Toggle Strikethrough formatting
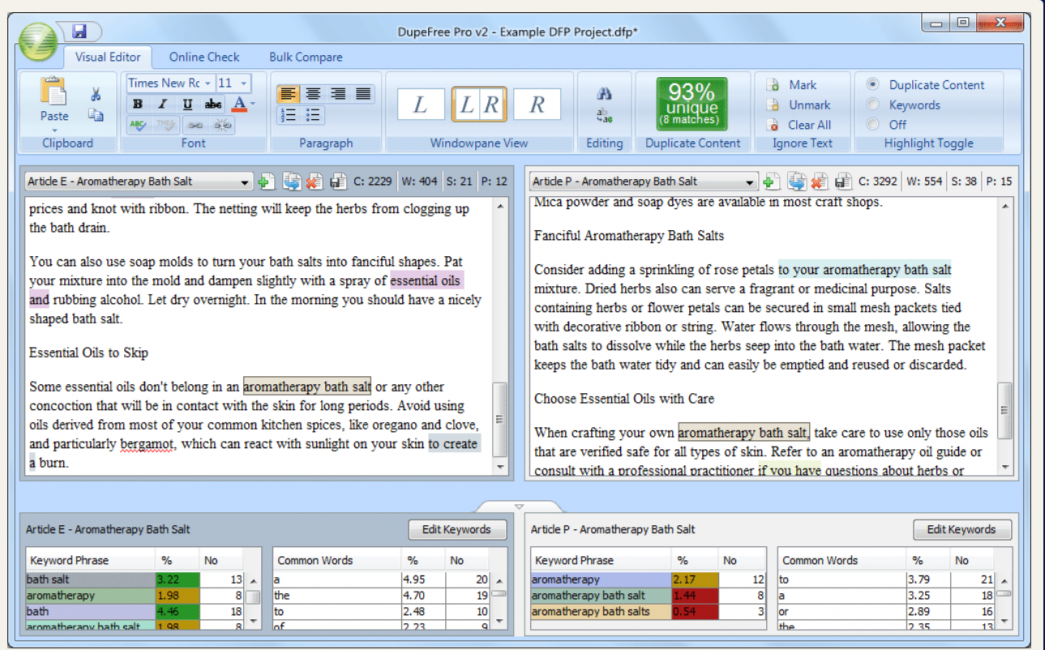This screenshot has width=1045, height=650. (x=213, y=104)
